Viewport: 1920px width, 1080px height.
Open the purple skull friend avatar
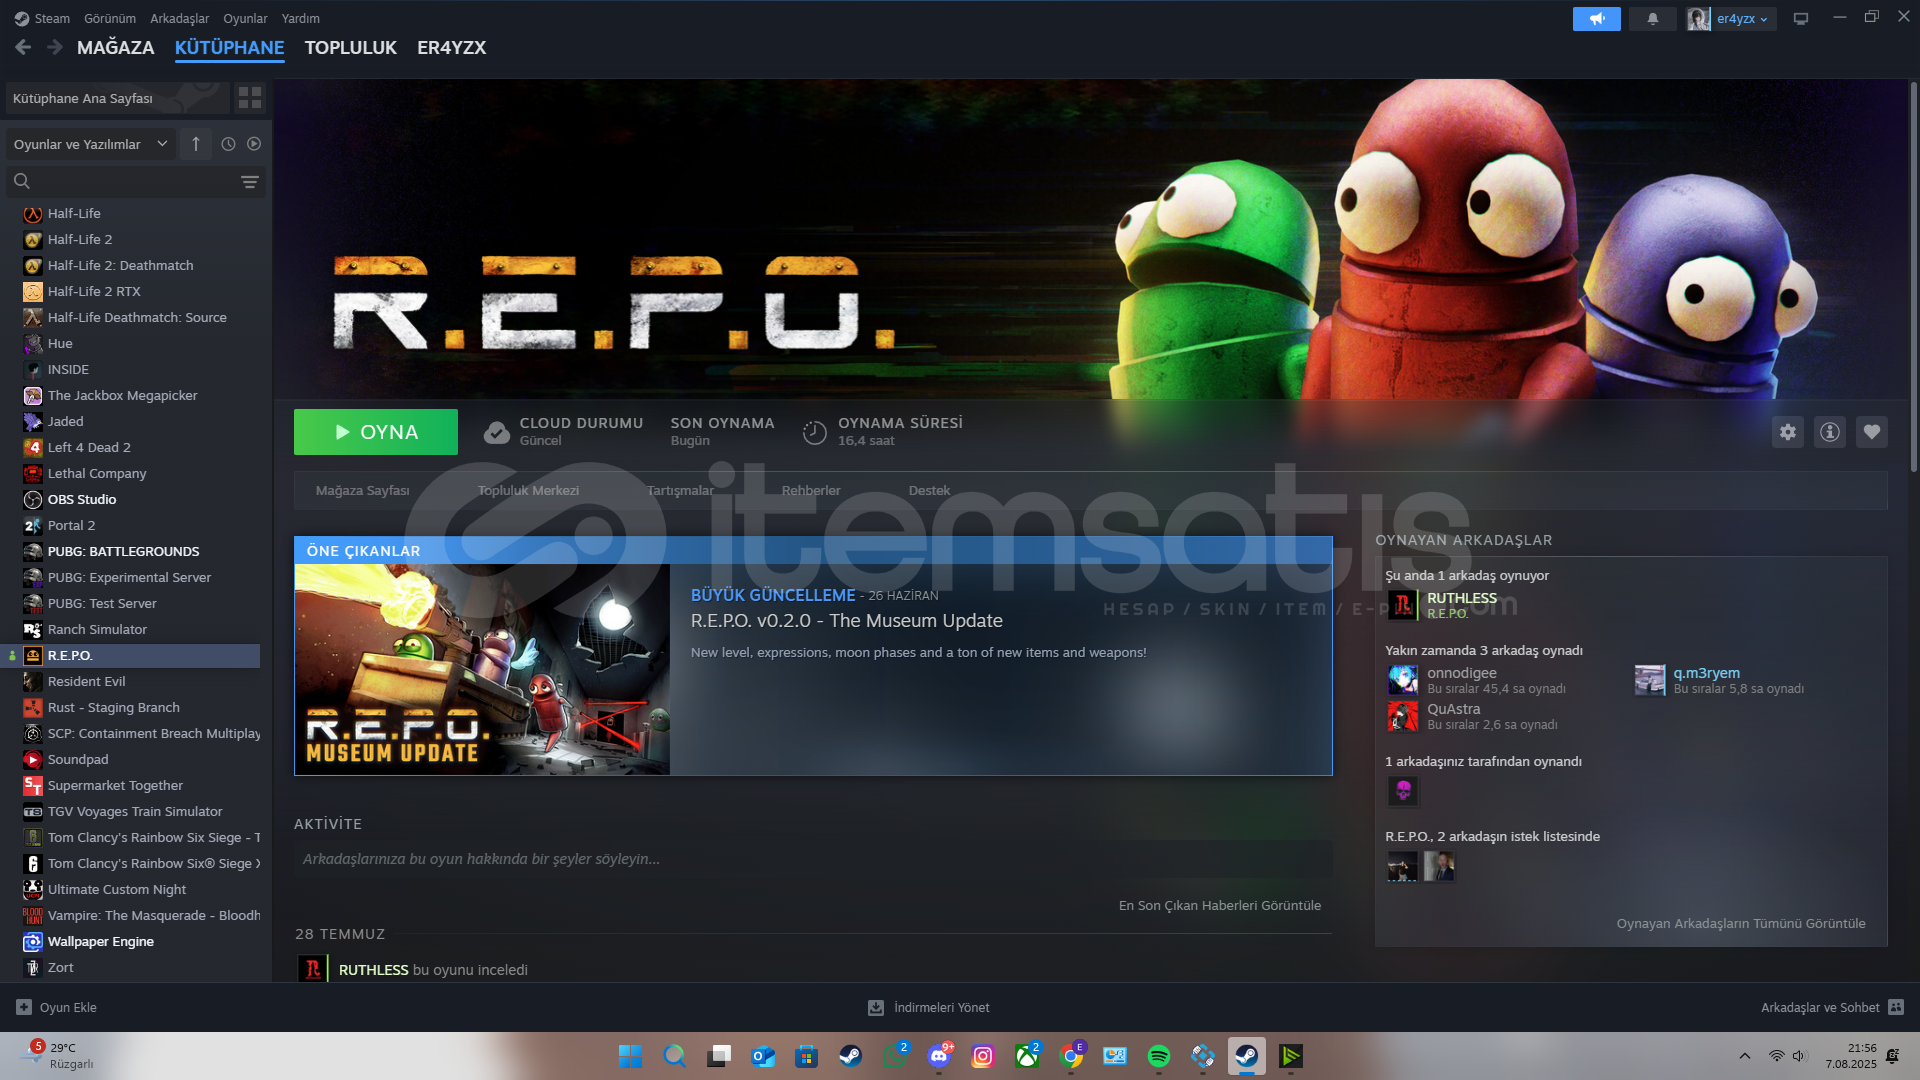coord(1403,791)
